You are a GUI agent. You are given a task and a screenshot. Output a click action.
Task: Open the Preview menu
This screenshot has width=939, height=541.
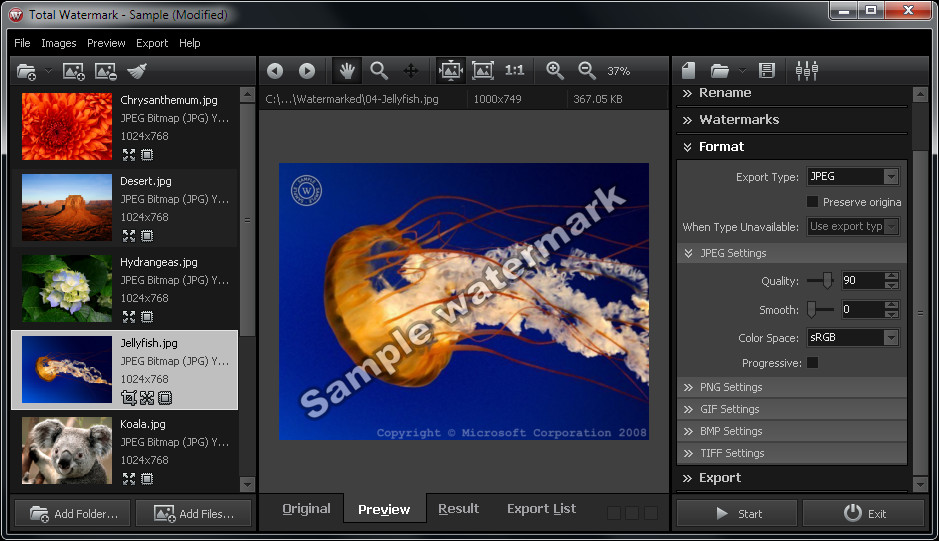pyautogui.click(x=106, y=43)
